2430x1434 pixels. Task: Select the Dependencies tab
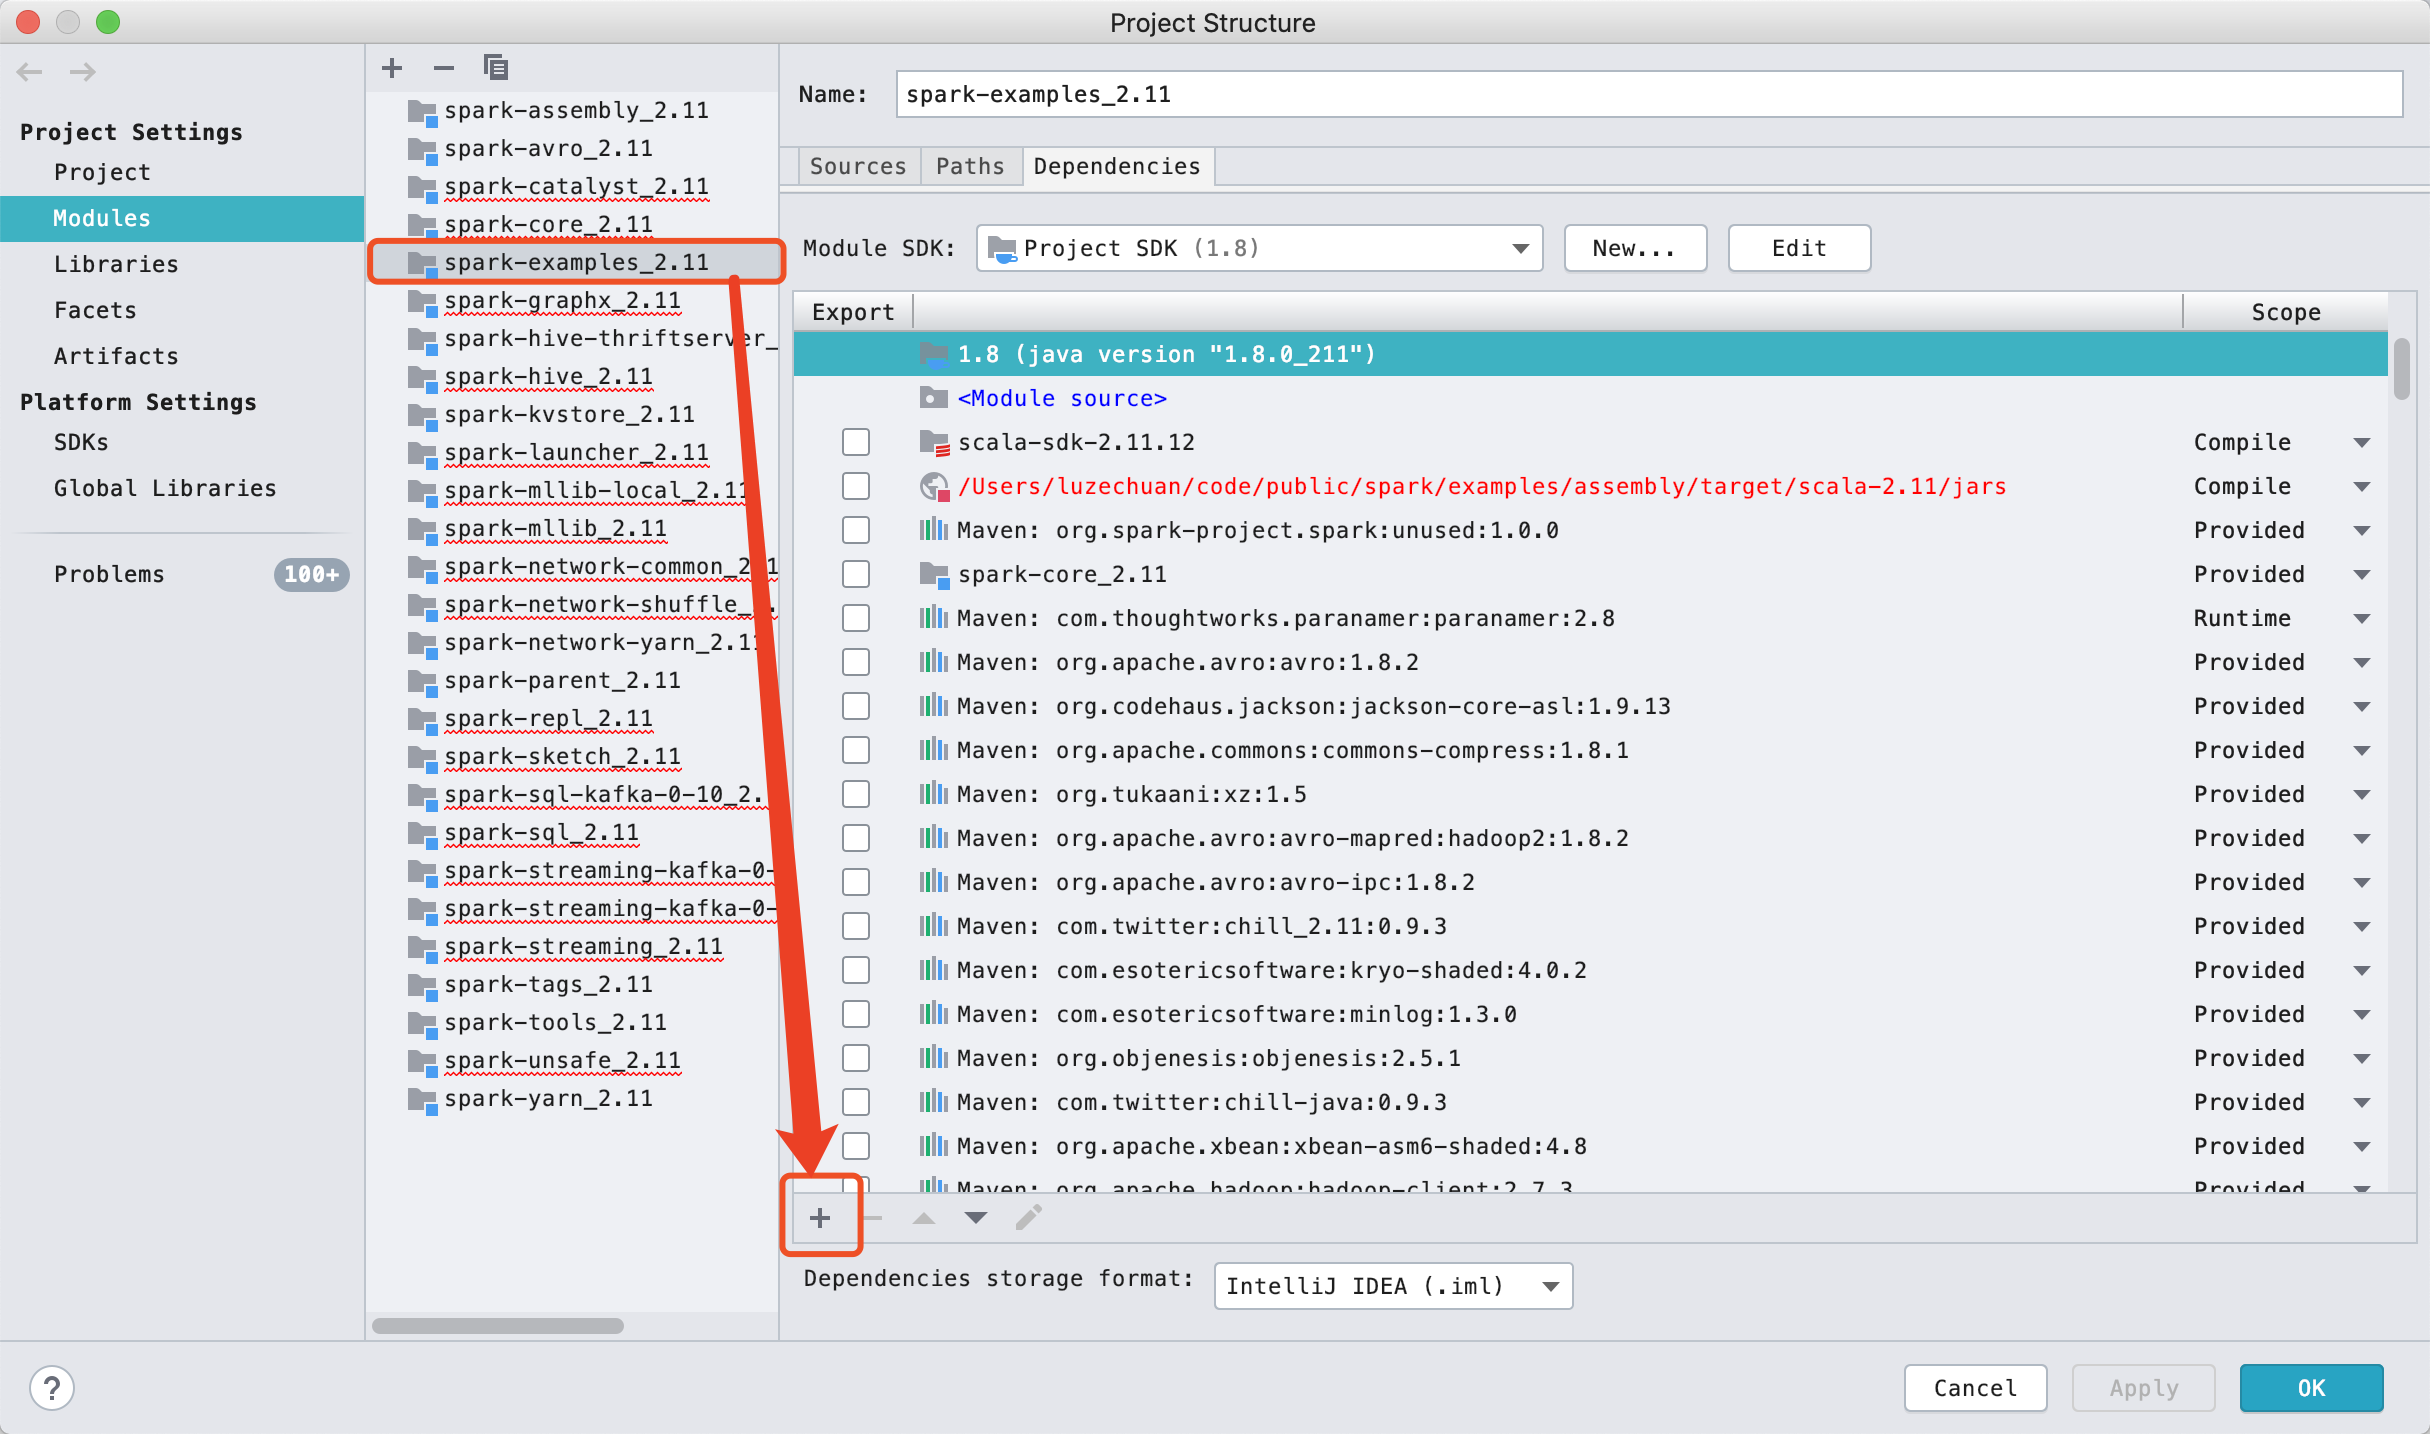click(x=1117, y=166)
